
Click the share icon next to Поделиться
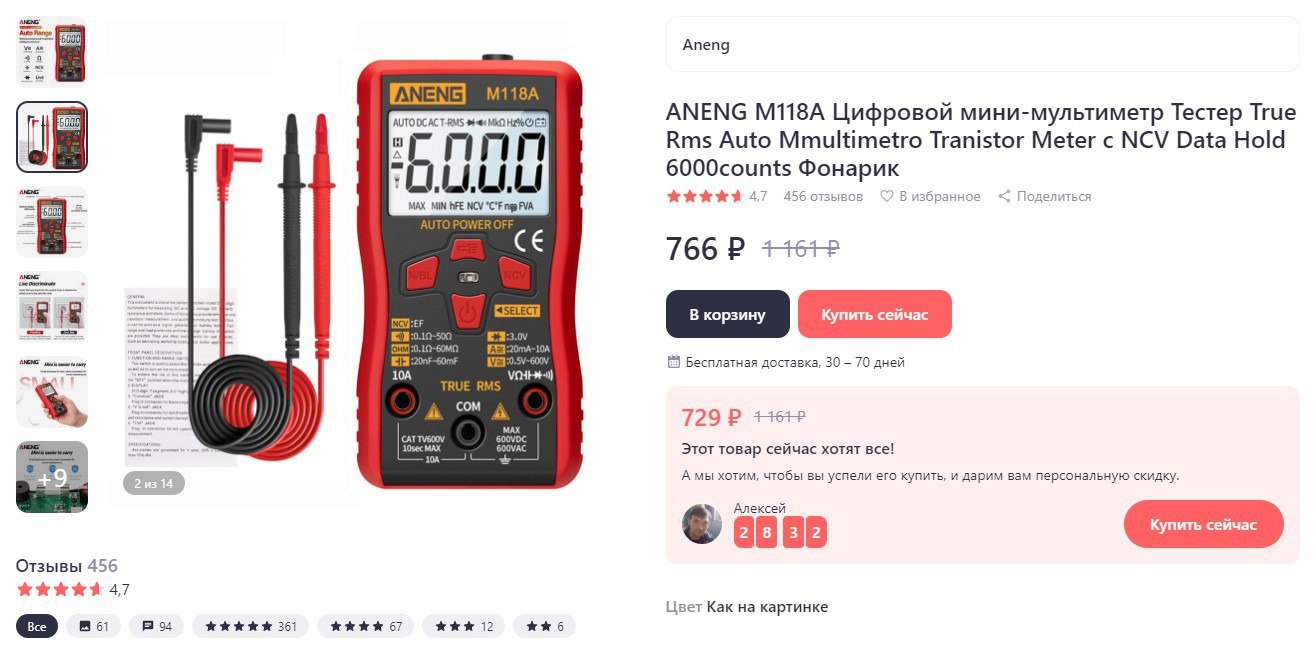click(1004, 197)
